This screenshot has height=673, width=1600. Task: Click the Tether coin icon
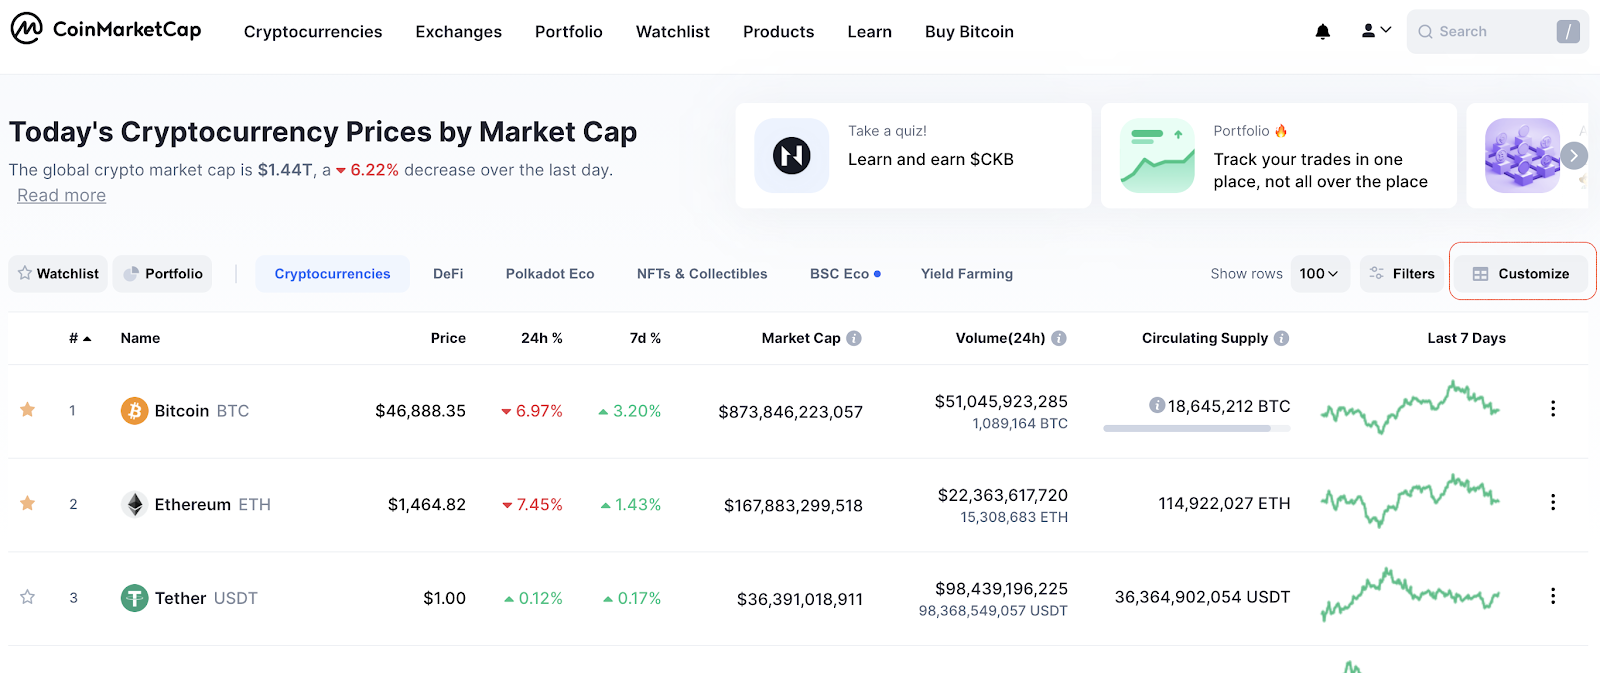pos(134,598)
